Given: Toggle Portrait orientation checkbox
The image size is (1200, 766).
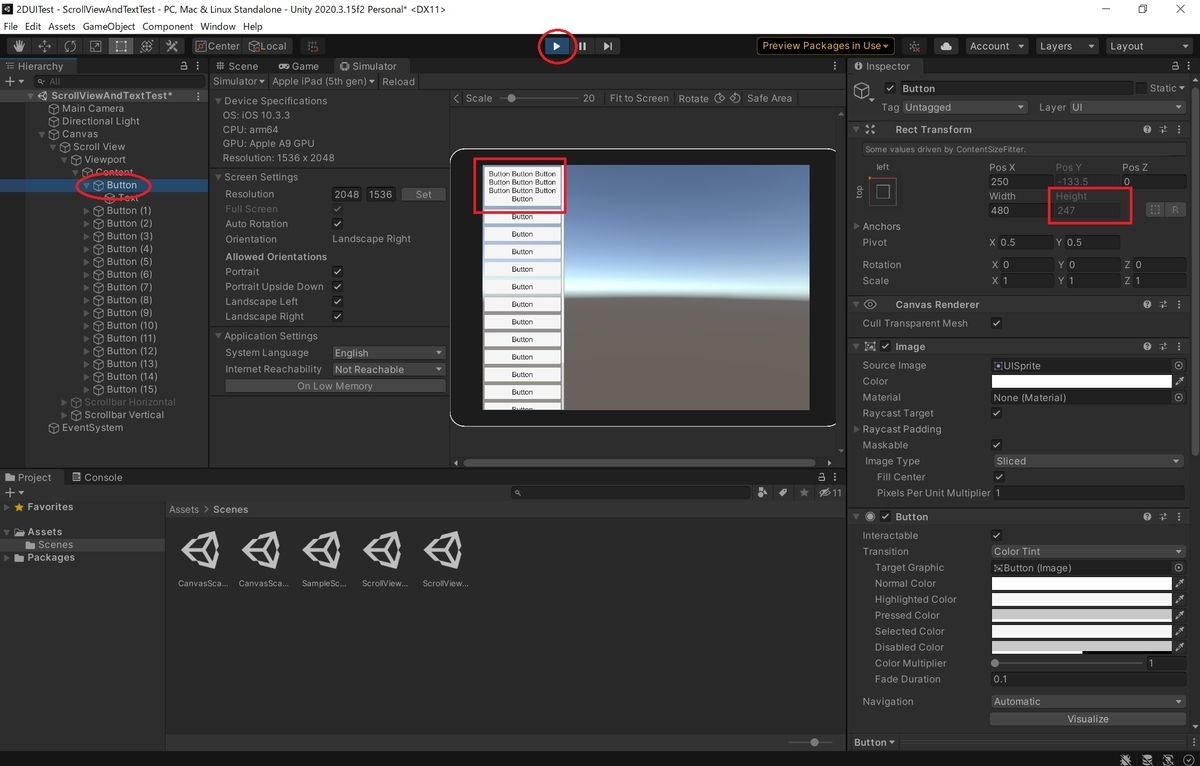Looking at the screenshot, I should tap(337, 272).
